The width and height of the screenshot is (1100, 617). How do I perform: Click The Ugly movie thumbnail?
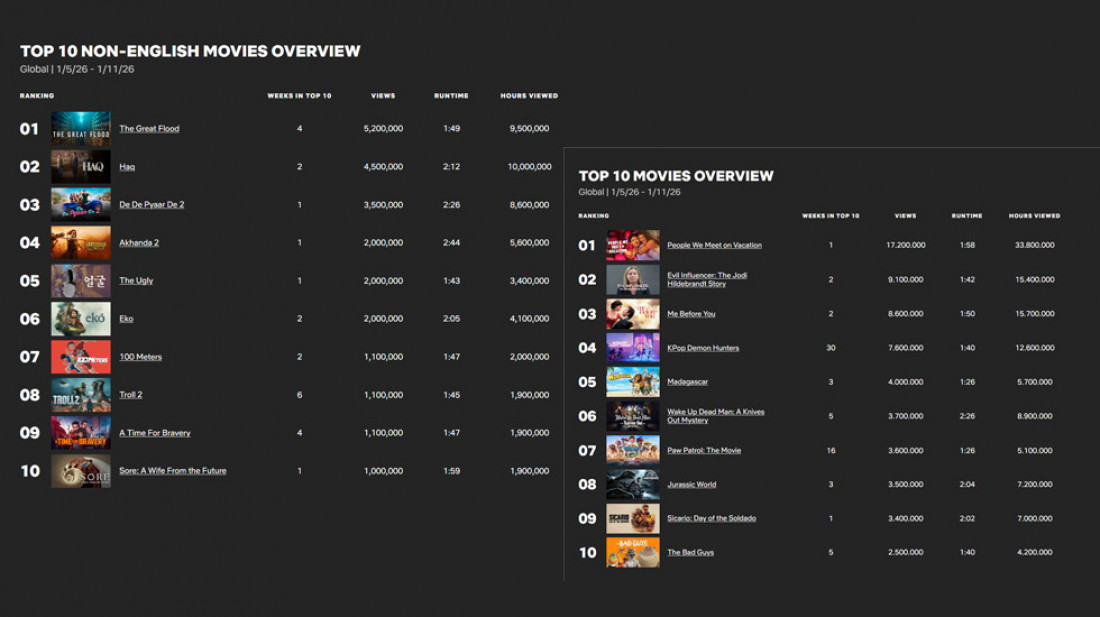tap(81, 281)
